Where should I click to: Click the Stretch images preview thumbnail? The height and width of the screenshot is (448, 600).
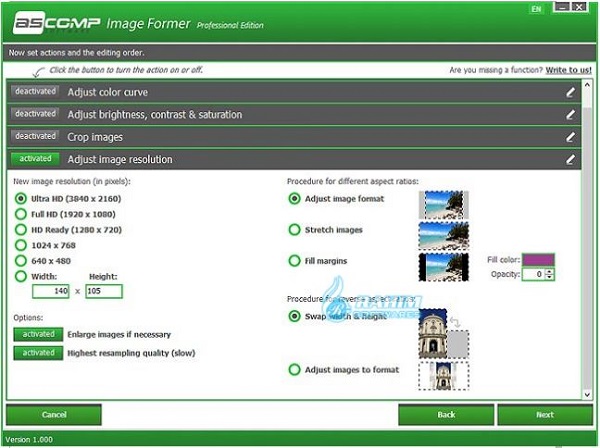pyautogui.click(x=443, y=236)
